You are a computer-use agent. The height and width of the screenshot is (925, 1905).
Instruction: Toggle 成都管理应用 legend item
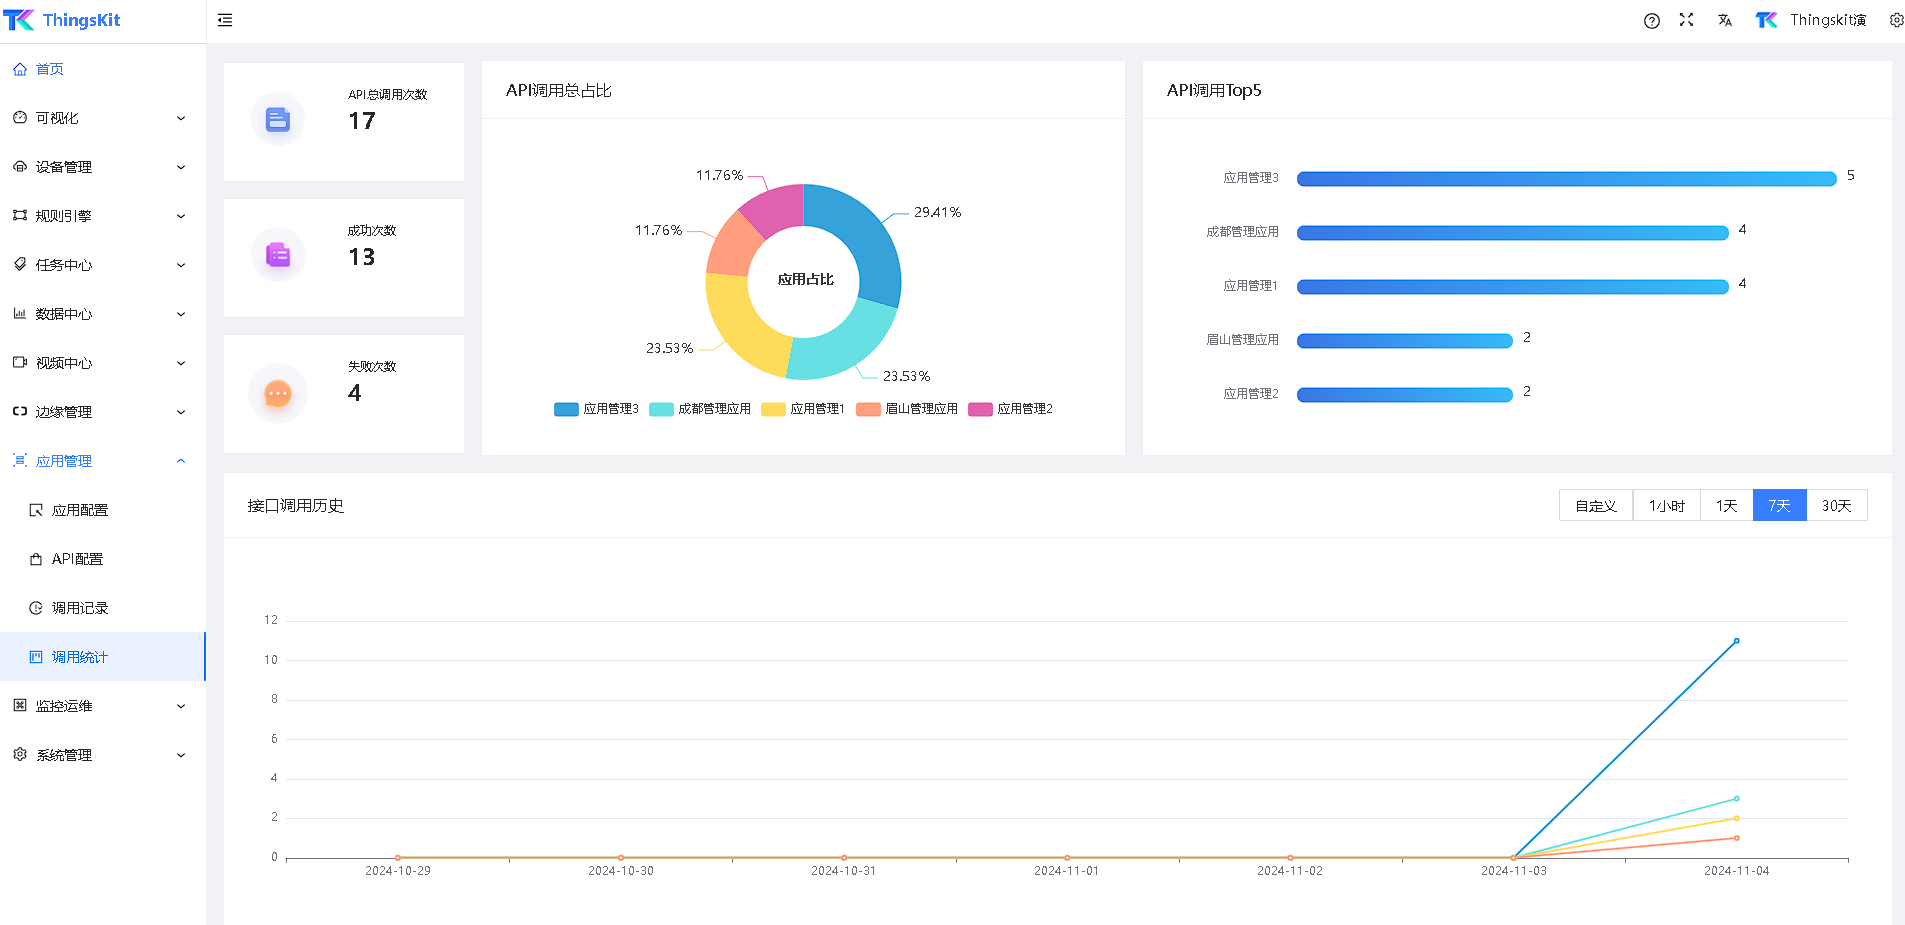click(x=700, y=409)
